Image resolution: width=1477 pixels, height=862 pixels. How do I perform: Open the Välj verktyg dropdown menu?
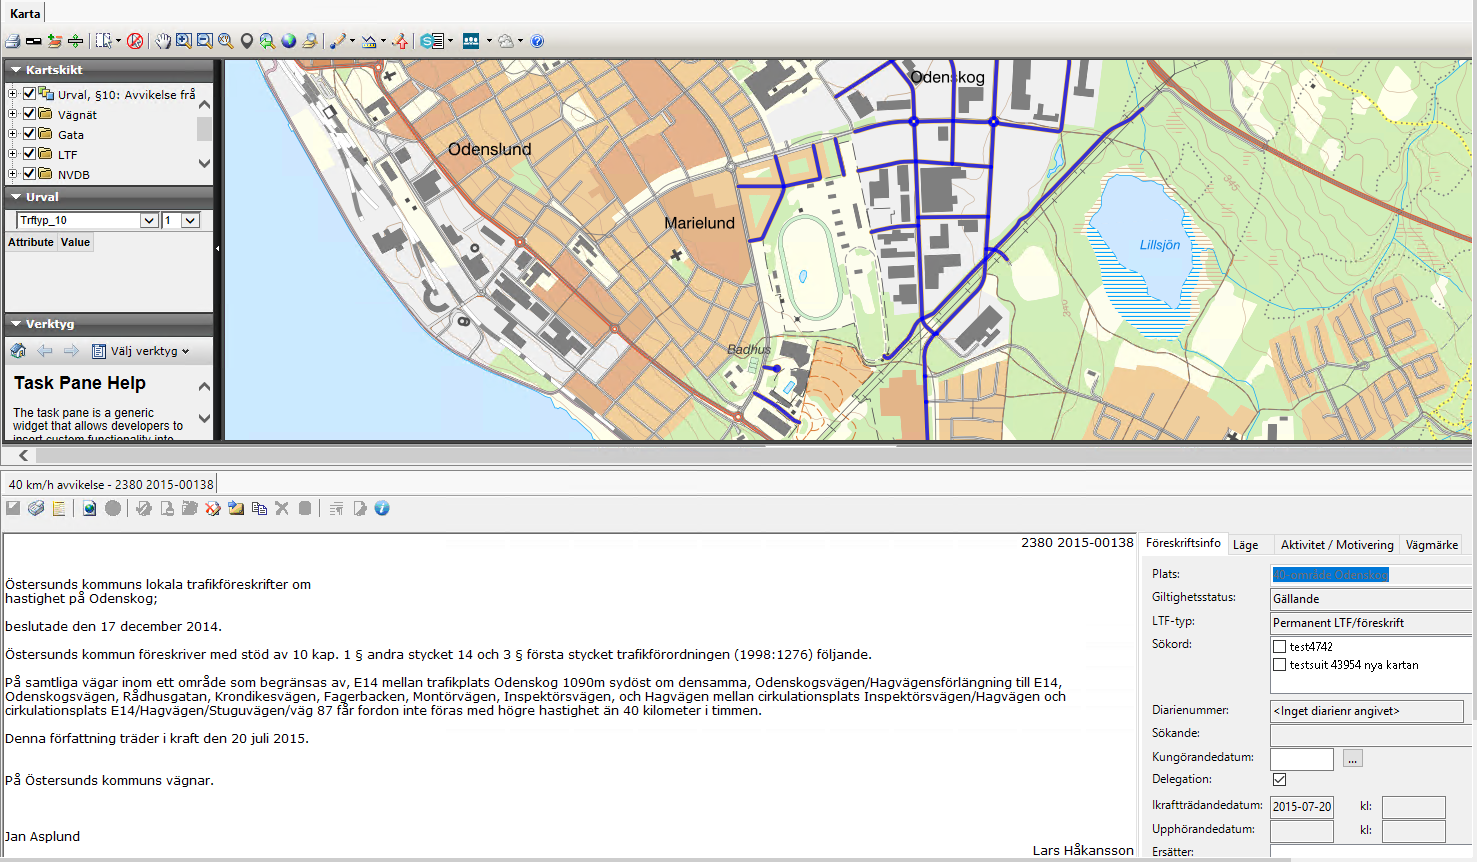(x=141, y=351)
